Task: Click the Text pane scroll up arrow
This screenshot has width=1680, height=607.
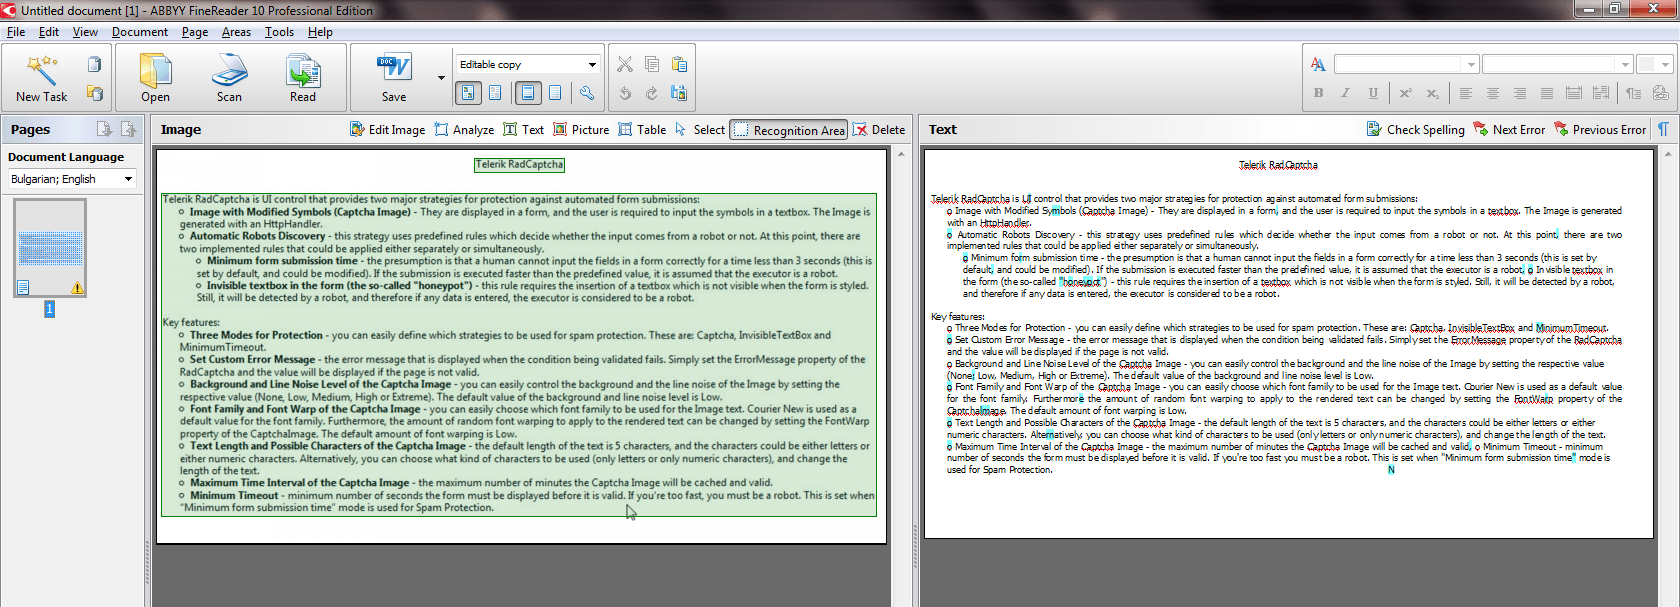Action: tap(1666, 154)
